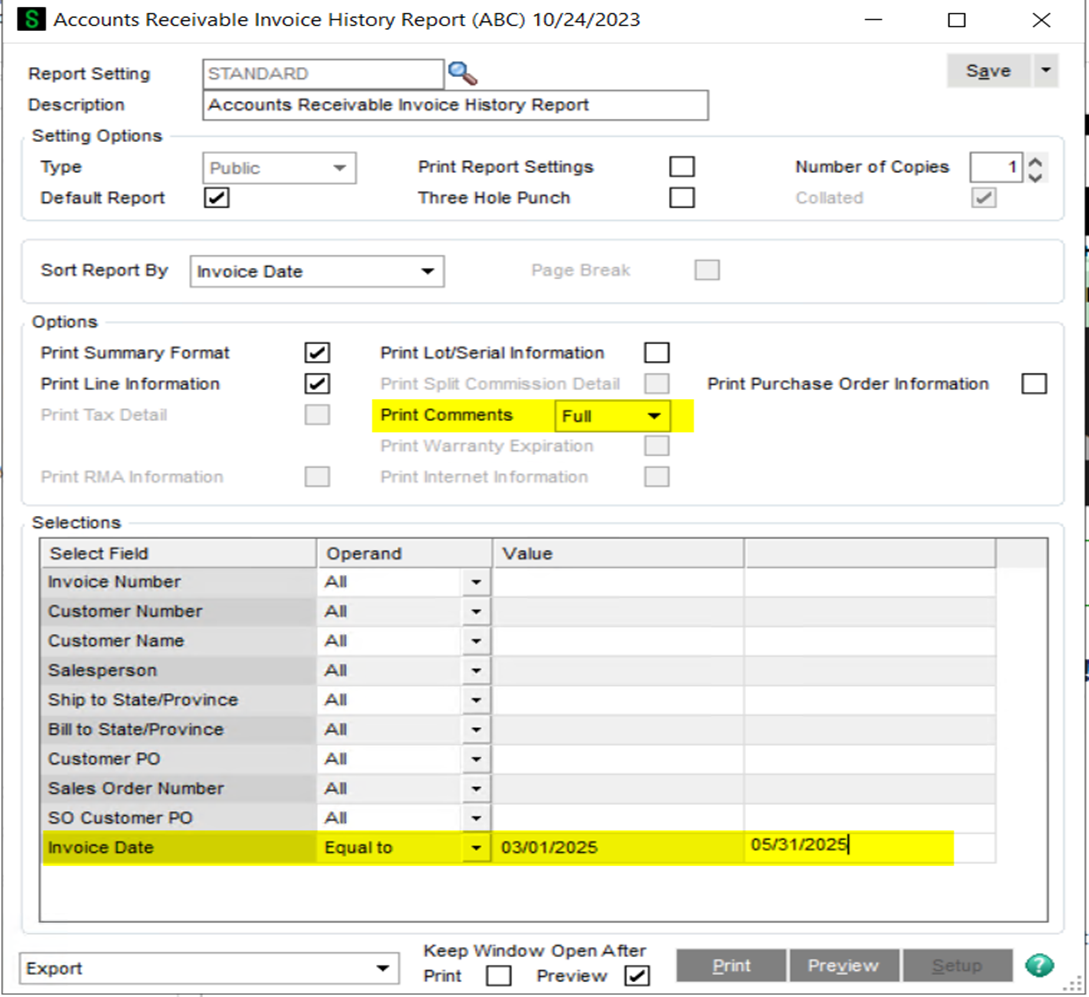
Task: Open the Customer Number operand dropdown
Action: point(475,611)
